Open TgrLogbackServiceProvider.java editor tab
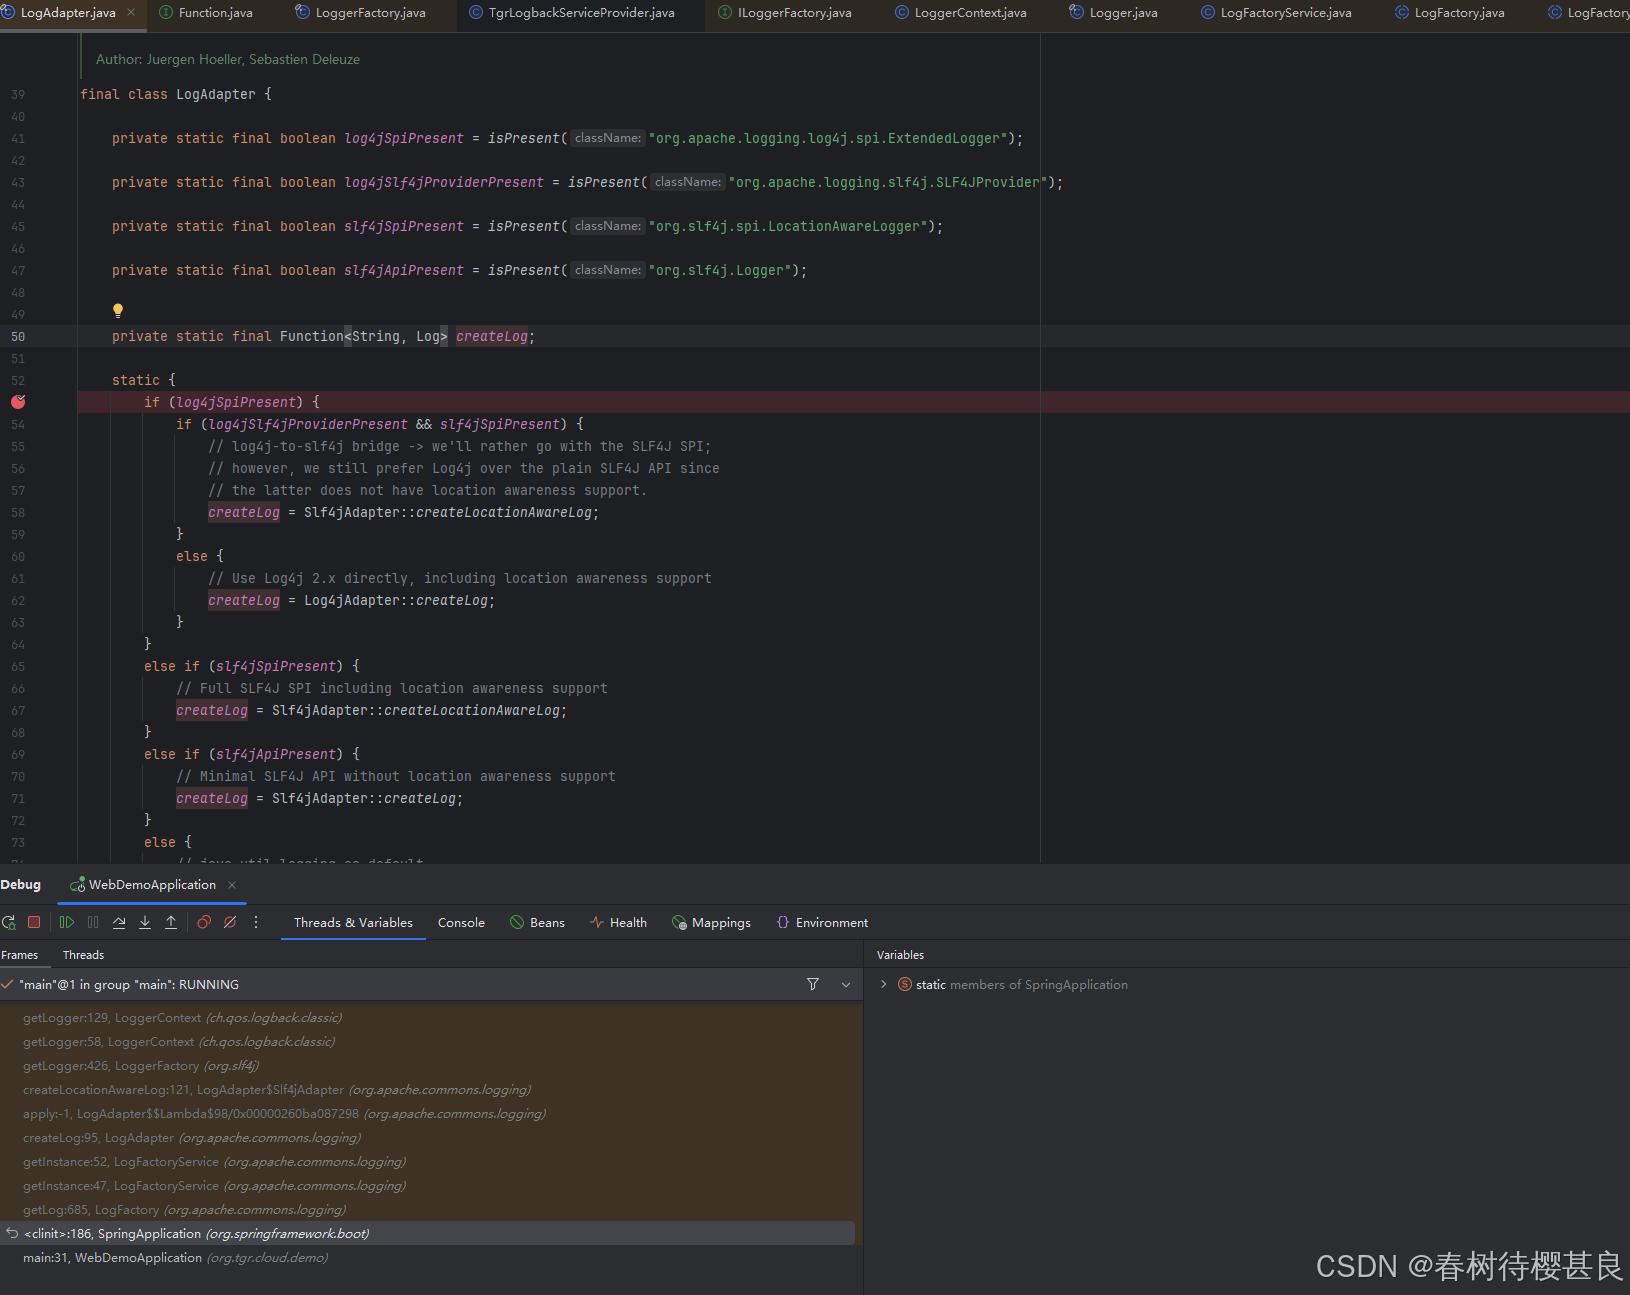 coord(572,13)
